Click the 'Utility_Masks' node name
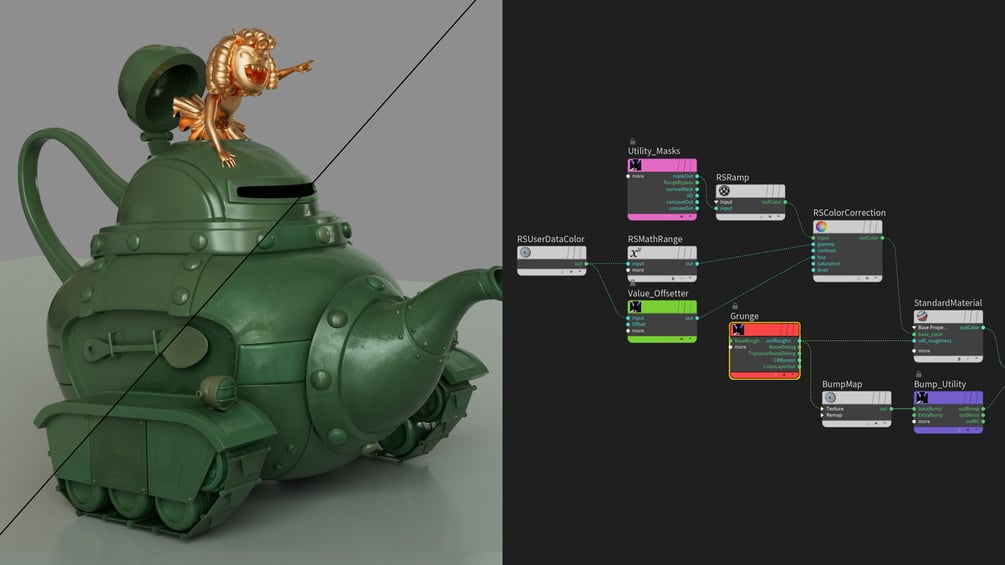The height and width of the screenshot is (565, 1005). point(654,151)
